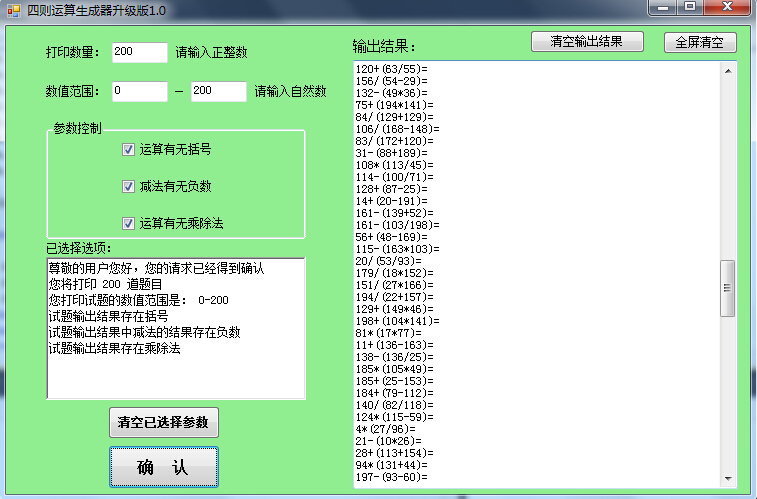The width and height of the screenshot is (757, 499).
Task: Select the output line 84/(129+129)=
Action: tap(394, 117)
